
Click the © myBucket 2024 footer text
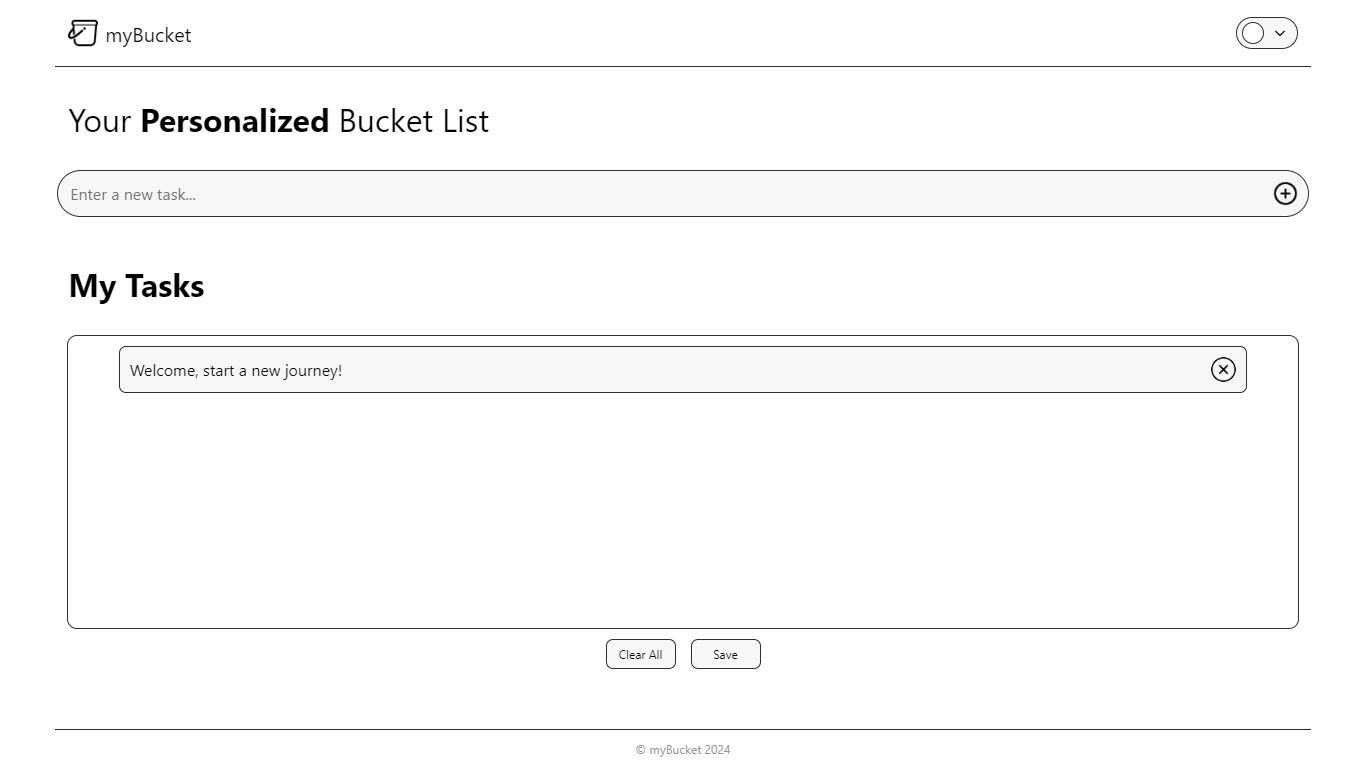tap(683, 750)
